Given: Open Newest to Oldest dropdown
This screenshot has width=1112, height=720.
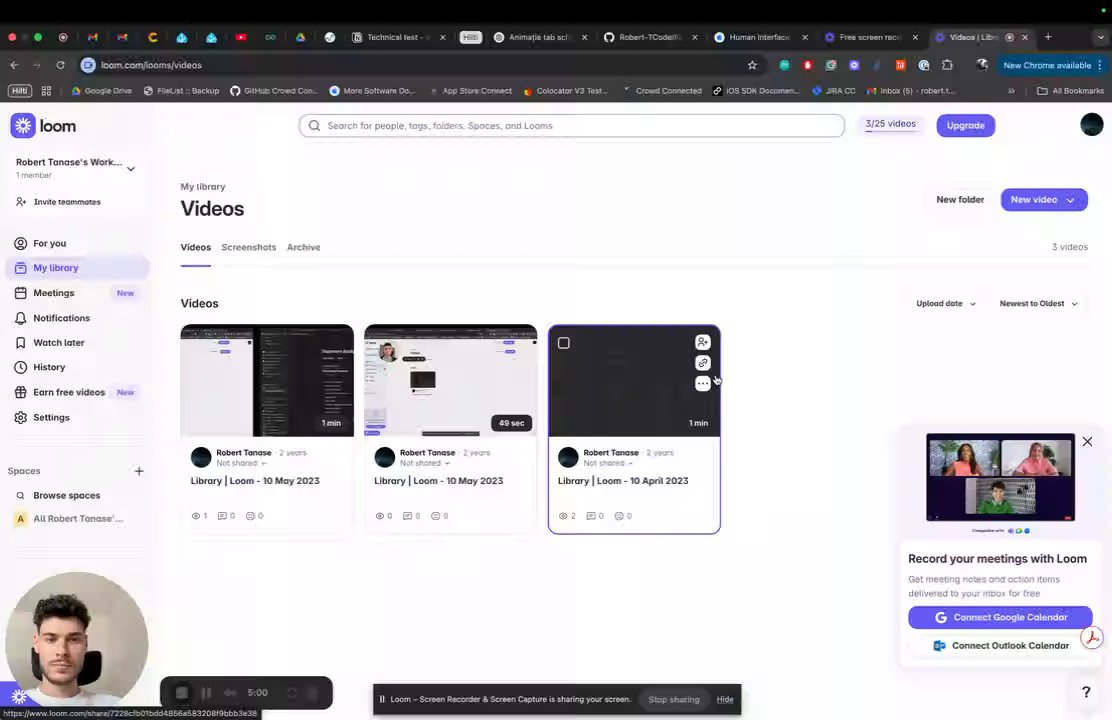Looking at the screenshot, I should click(x=1038, y=304).
